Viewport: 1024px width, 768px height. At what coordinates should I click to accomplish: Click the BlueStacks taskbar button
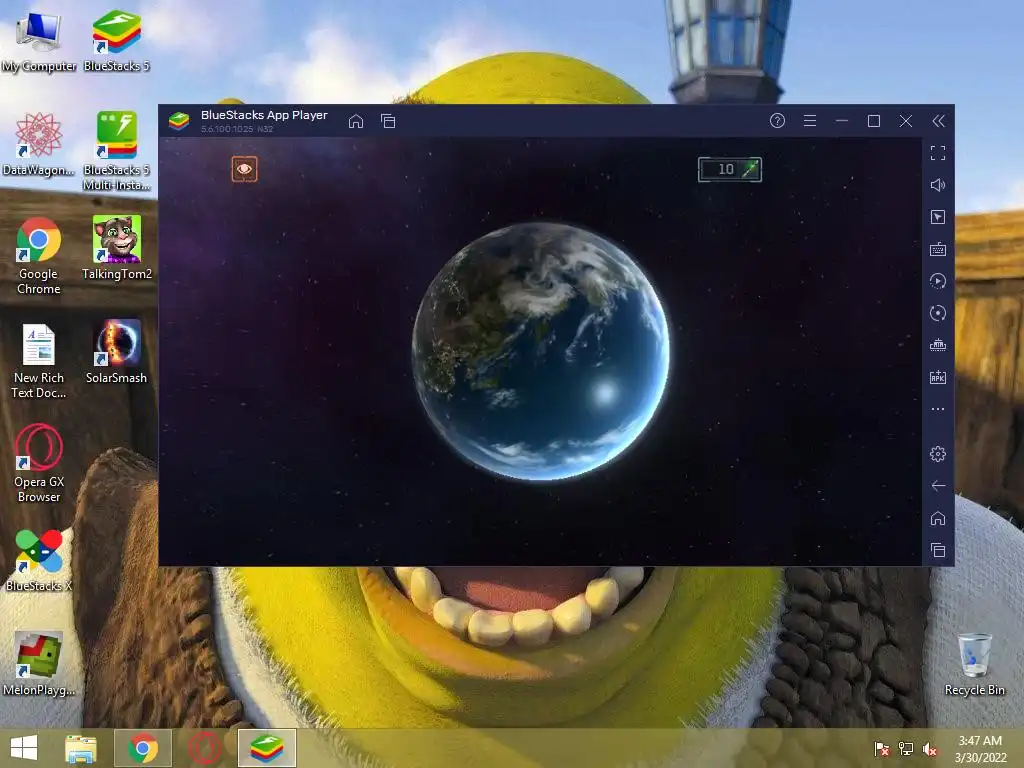coord(266,748)
